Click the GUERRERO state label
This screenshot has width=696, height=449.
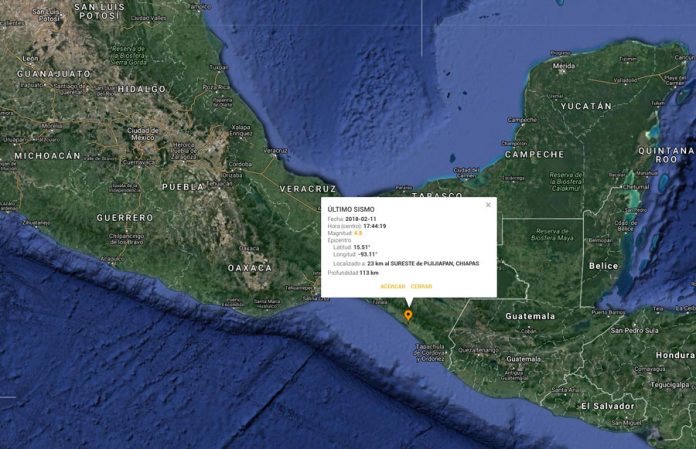(x=125, y=218)
